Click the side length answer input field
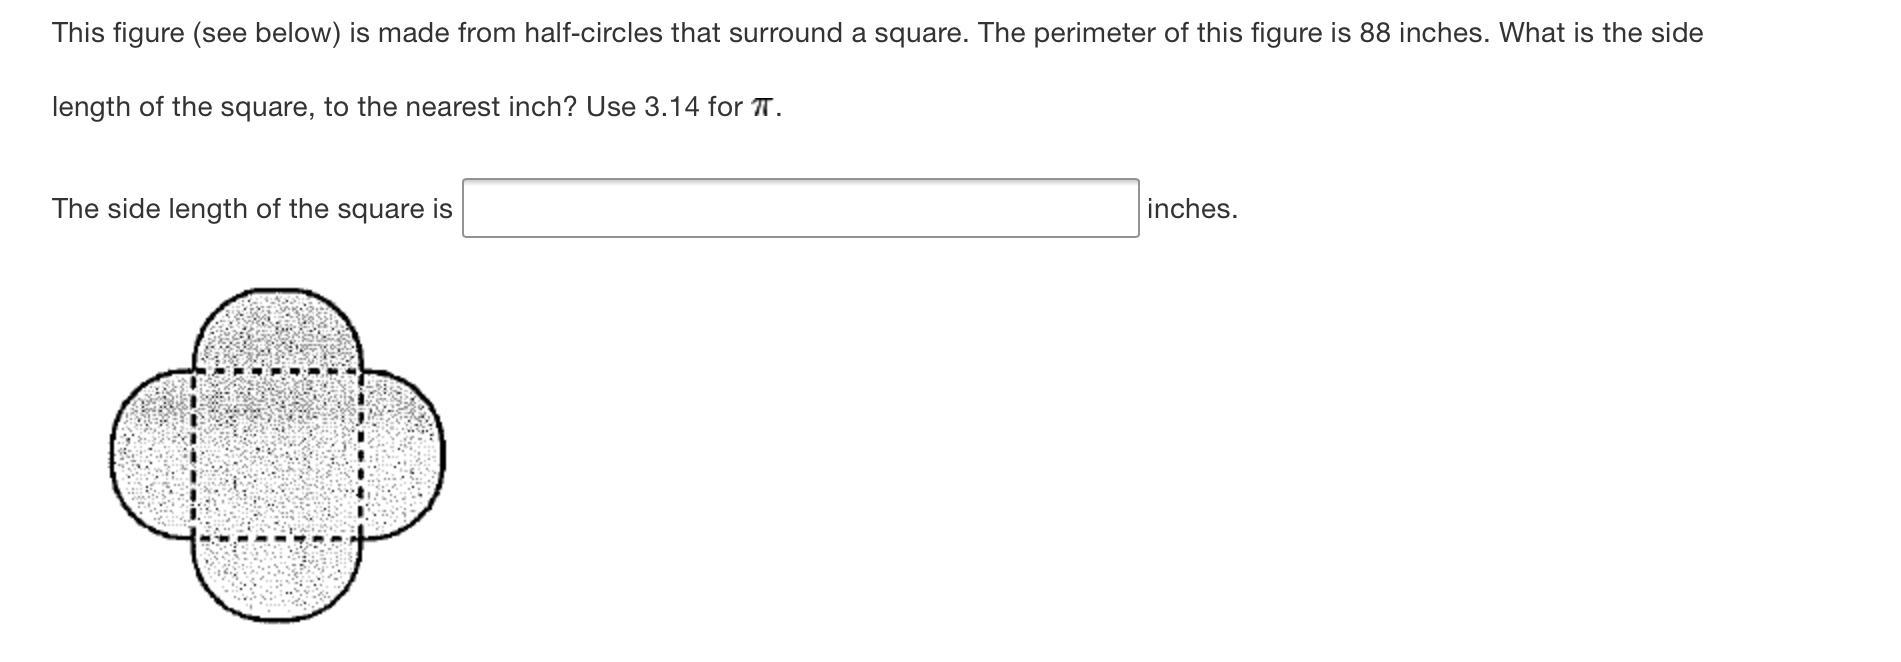The height and width of the screenshot is (662, 1901). (800, 208)
